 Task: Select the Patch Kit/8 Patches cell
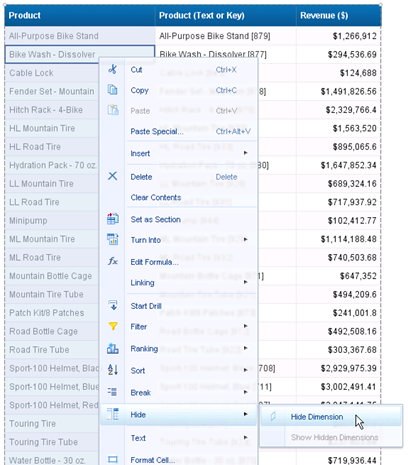coord(52,313)
